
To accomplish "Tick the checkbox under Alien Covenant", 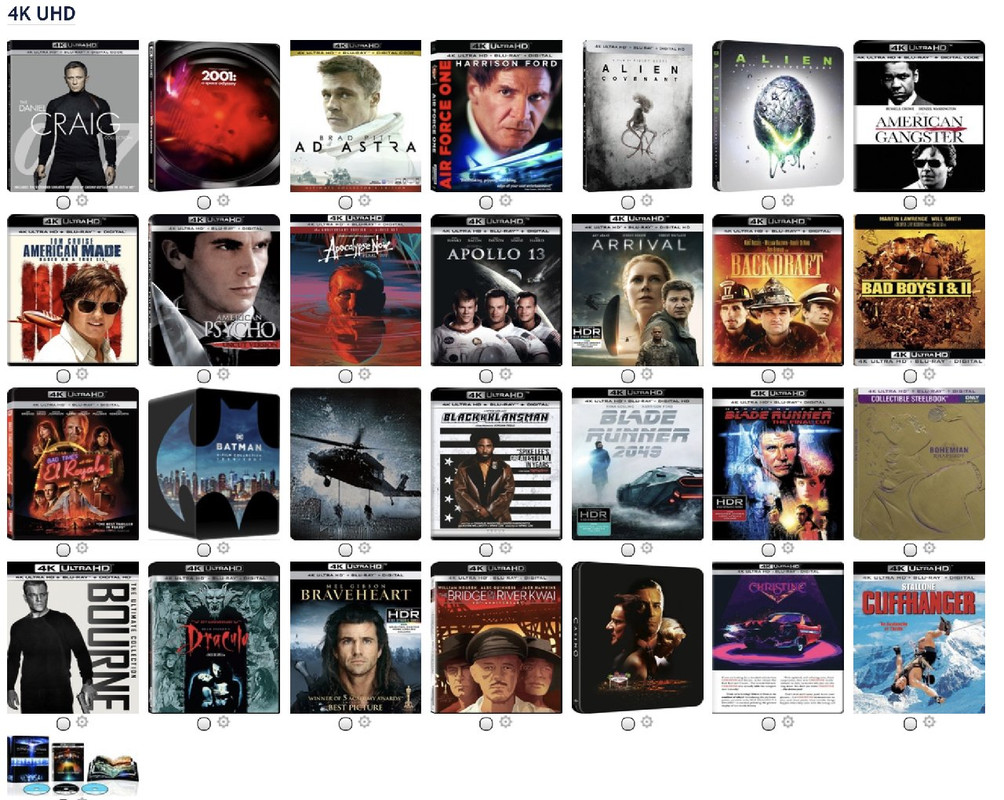I will tap(628, 202).
